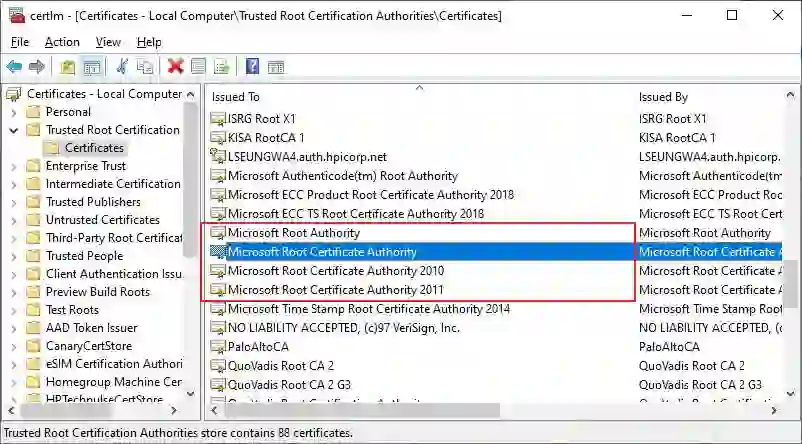Image resolution: width=802 pixels, height=444 pixels.
Task: Select Microsoft ECC TS Root Certificate Authority 2018
Action: pos(356,214)
